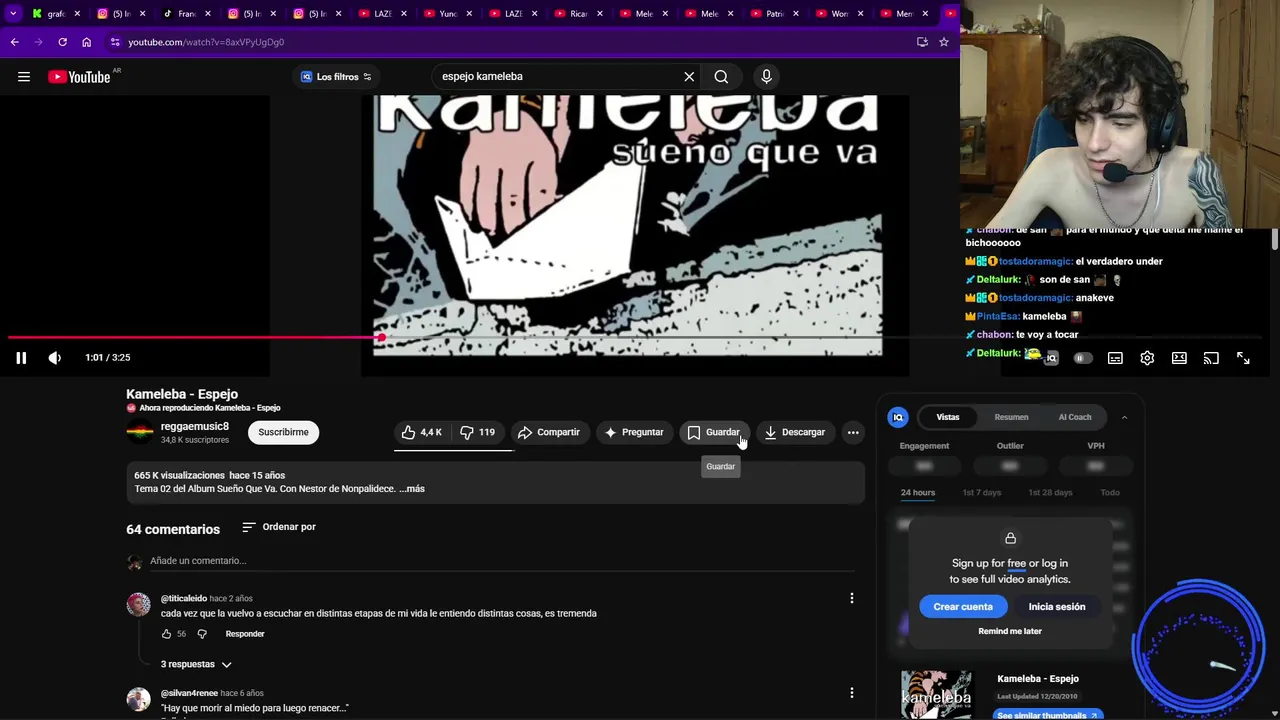Click the magnifier search button
1280x720 pixels.
tap(721, 77)
